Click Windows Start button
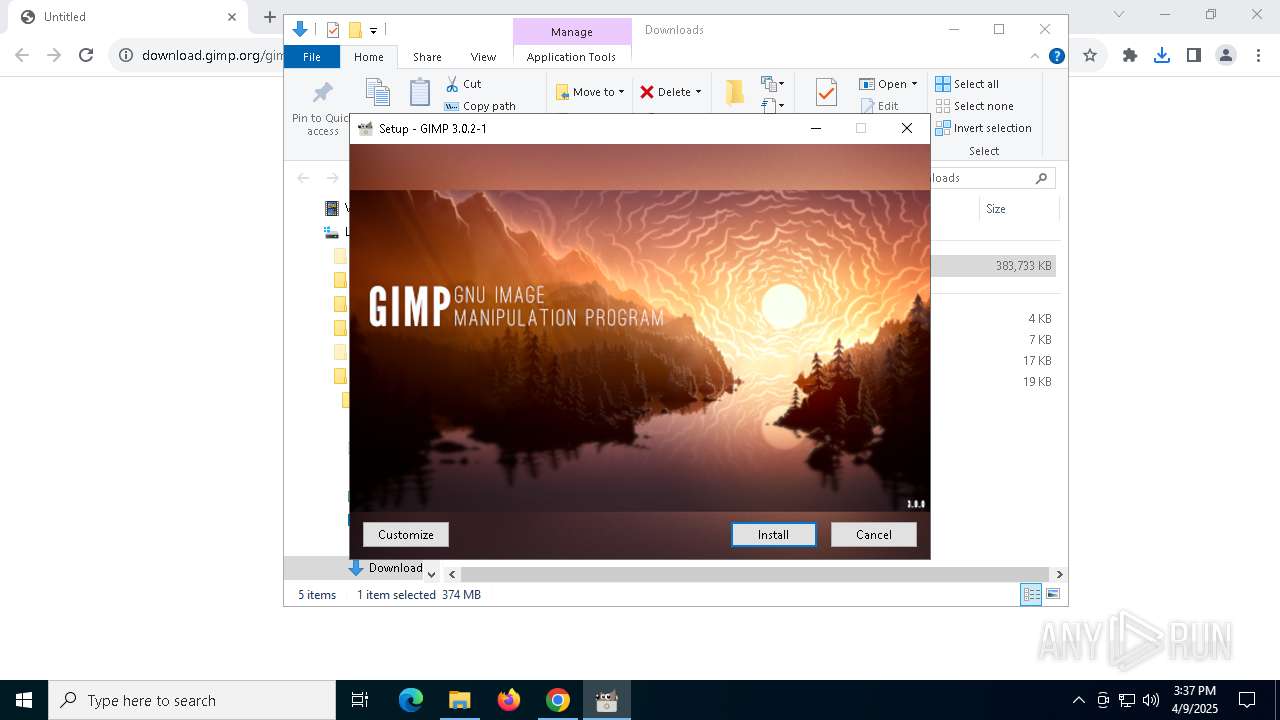 (x=24, y=700)
